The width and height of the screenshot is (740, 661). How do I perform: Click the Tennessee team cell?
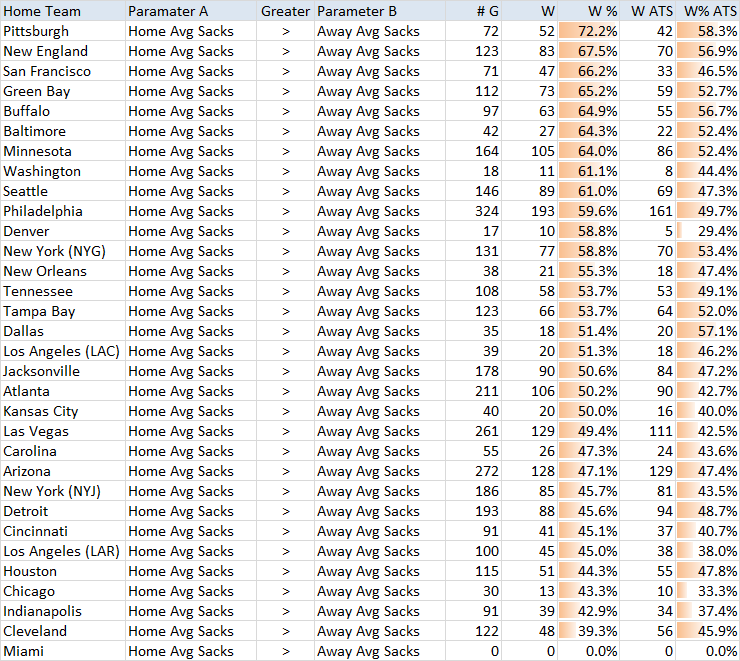(x=63, y=291)
